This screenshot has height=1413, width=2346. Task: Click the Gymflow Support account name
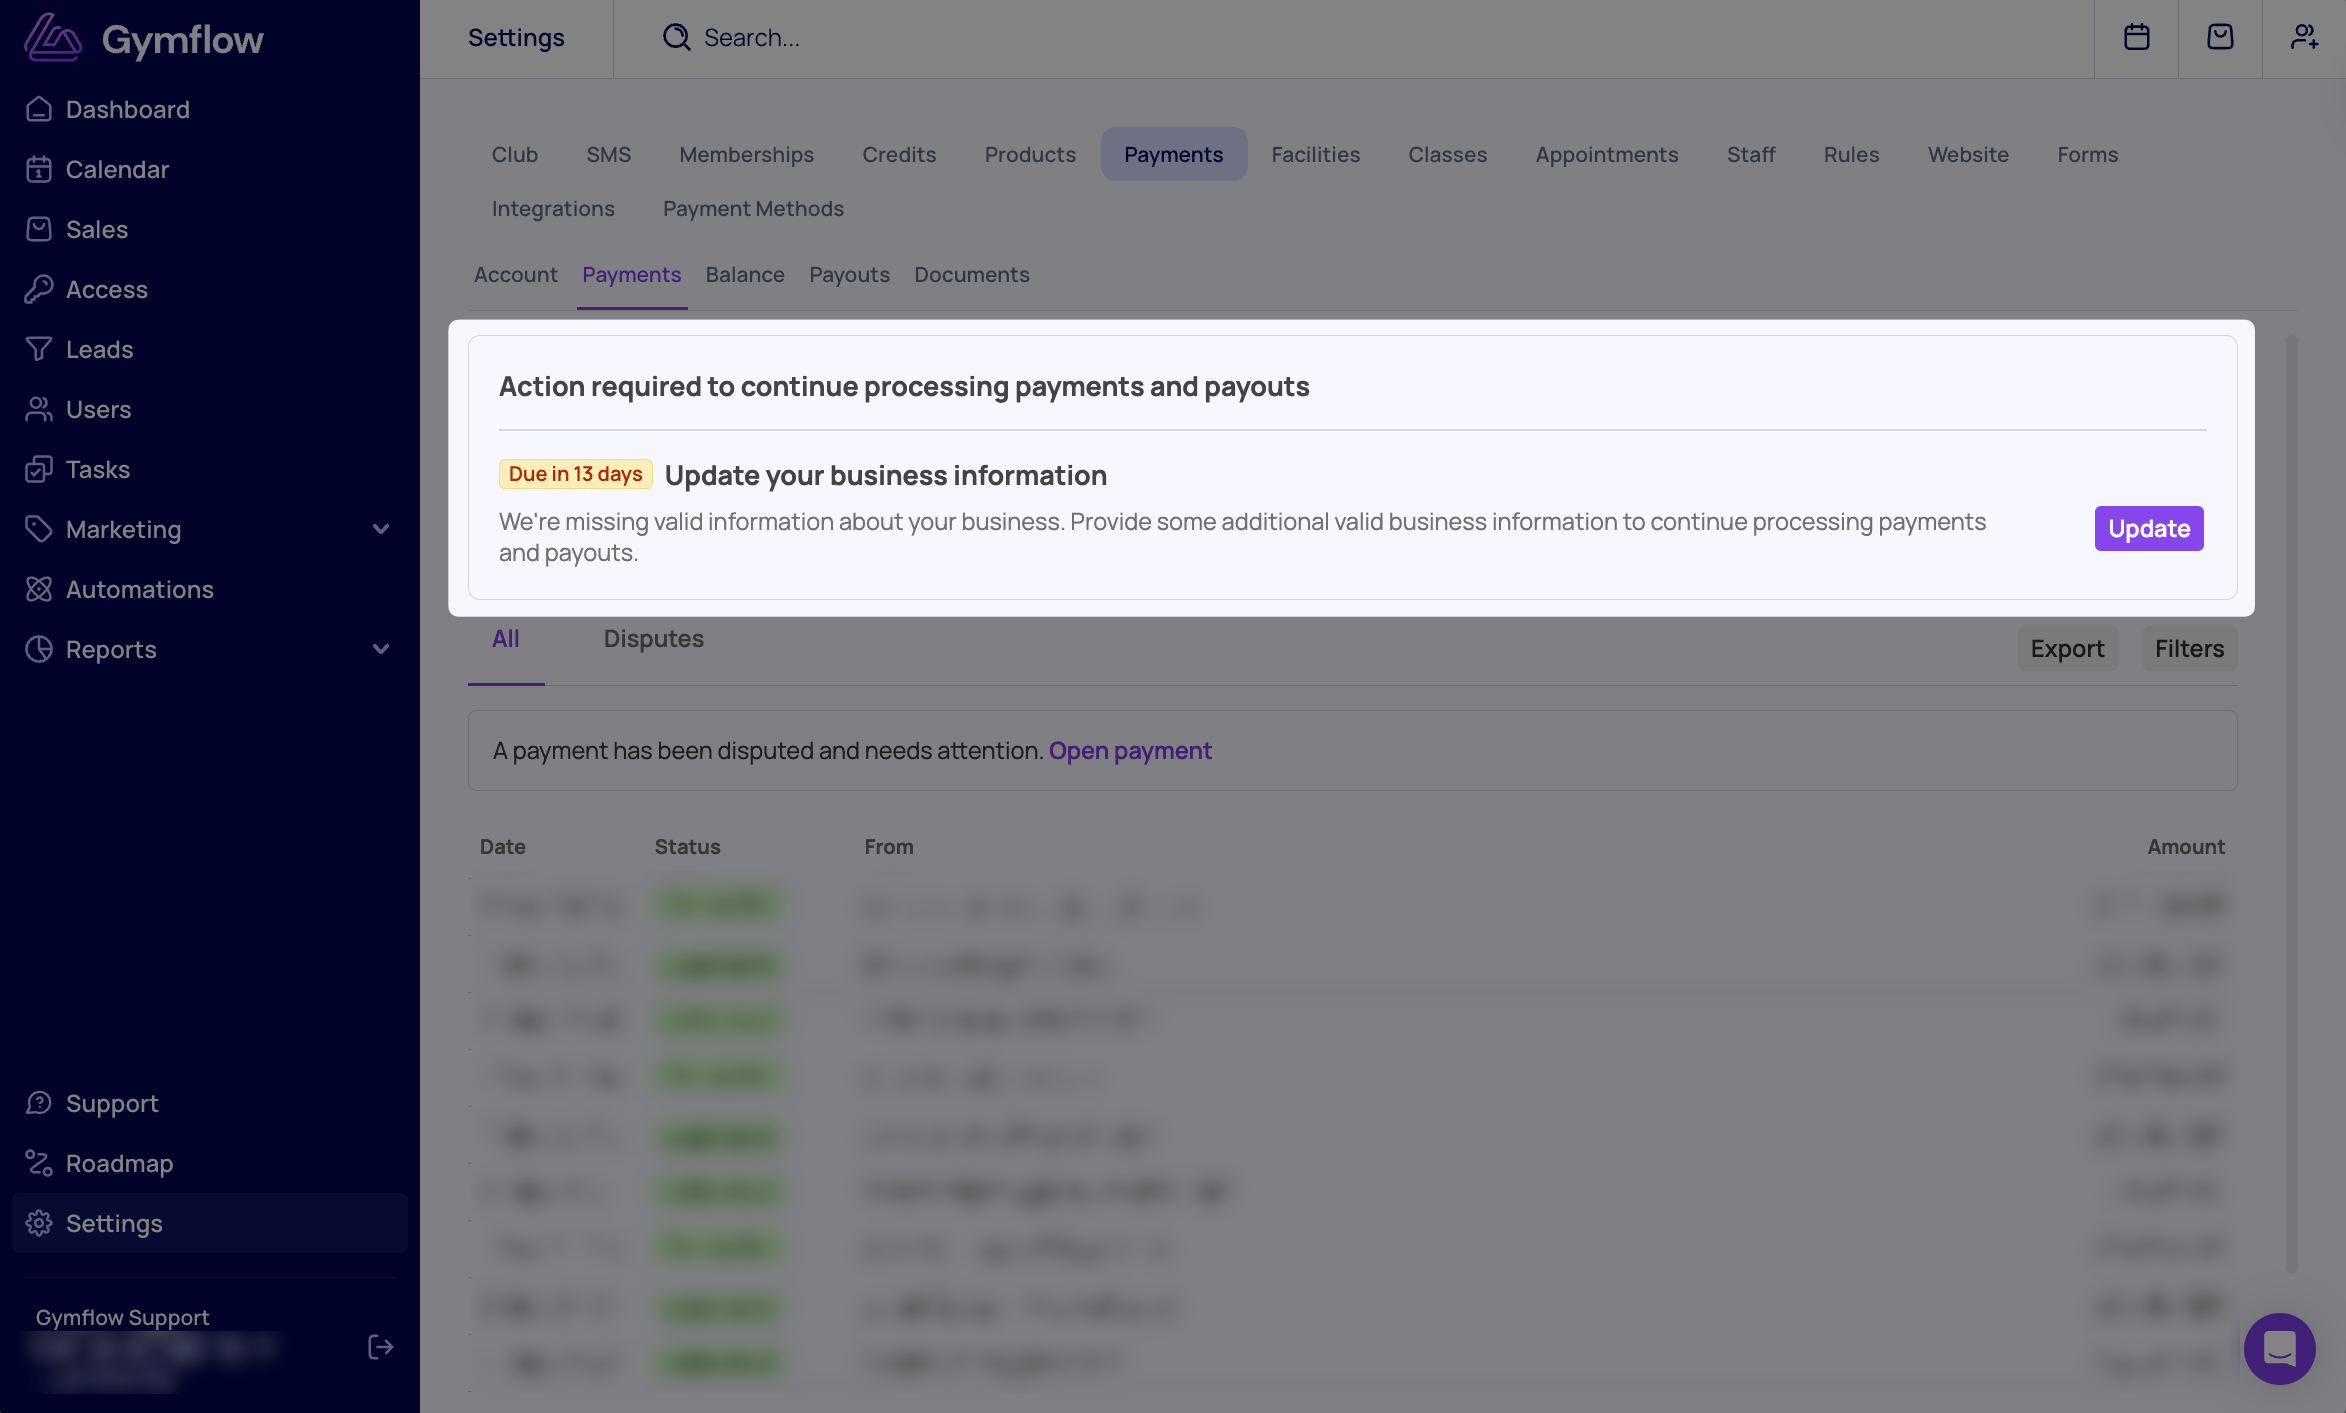[x=123, y=1317]
